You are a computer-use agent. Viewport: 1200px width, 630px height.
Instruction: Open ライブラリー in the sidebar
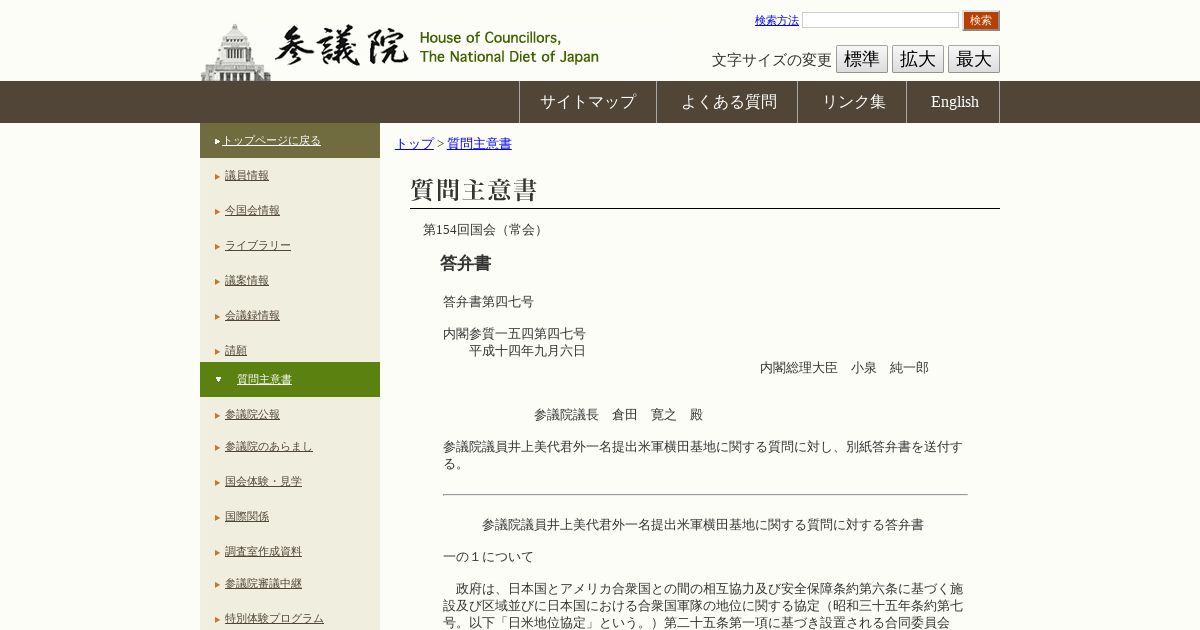[x=258, y=245]
